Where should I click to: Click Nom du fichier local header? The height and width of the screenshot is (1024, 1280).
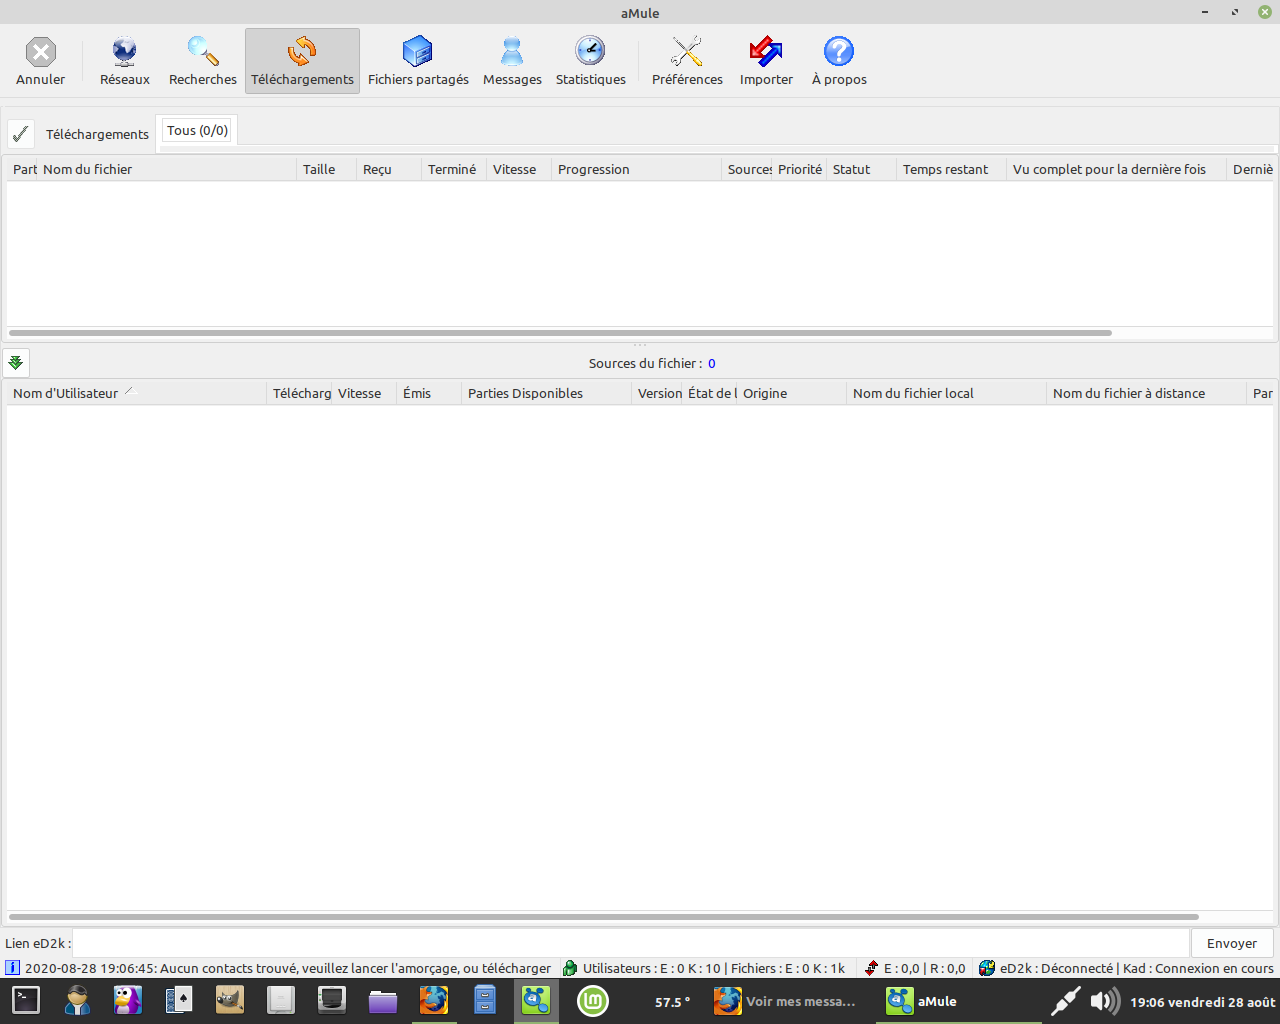946,393
